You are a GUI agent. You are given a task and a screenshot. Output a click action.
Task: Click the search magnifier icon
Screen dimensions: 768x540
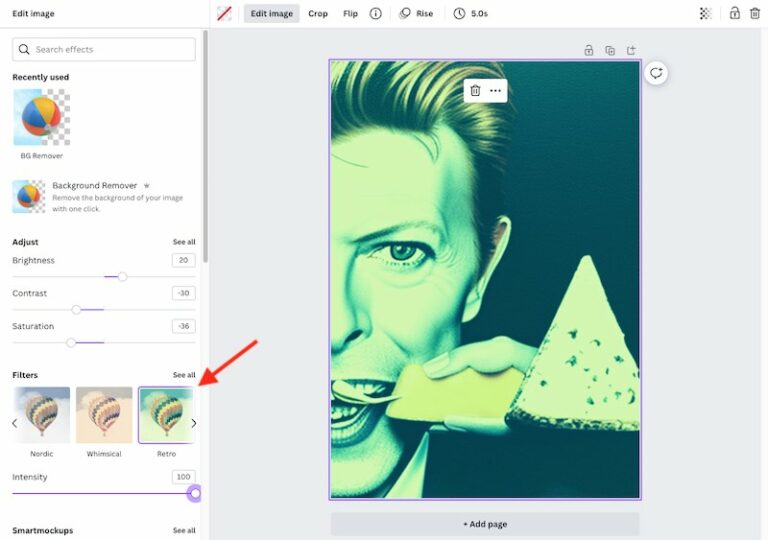pos(24,49)
